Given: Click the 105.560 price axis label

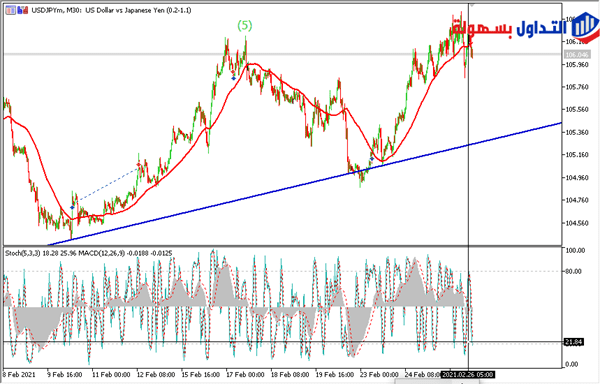Looking at the screenshot, I should pyautogui.click(x=577, y=110).
